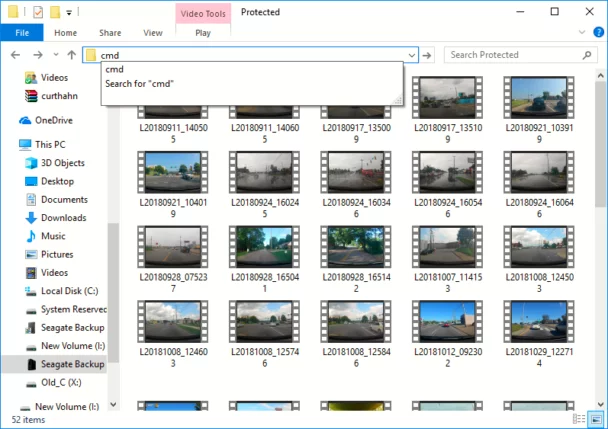Select video L20181008_124503
The height and width of the screenshot is (429, 608).
tap(539, 260)
